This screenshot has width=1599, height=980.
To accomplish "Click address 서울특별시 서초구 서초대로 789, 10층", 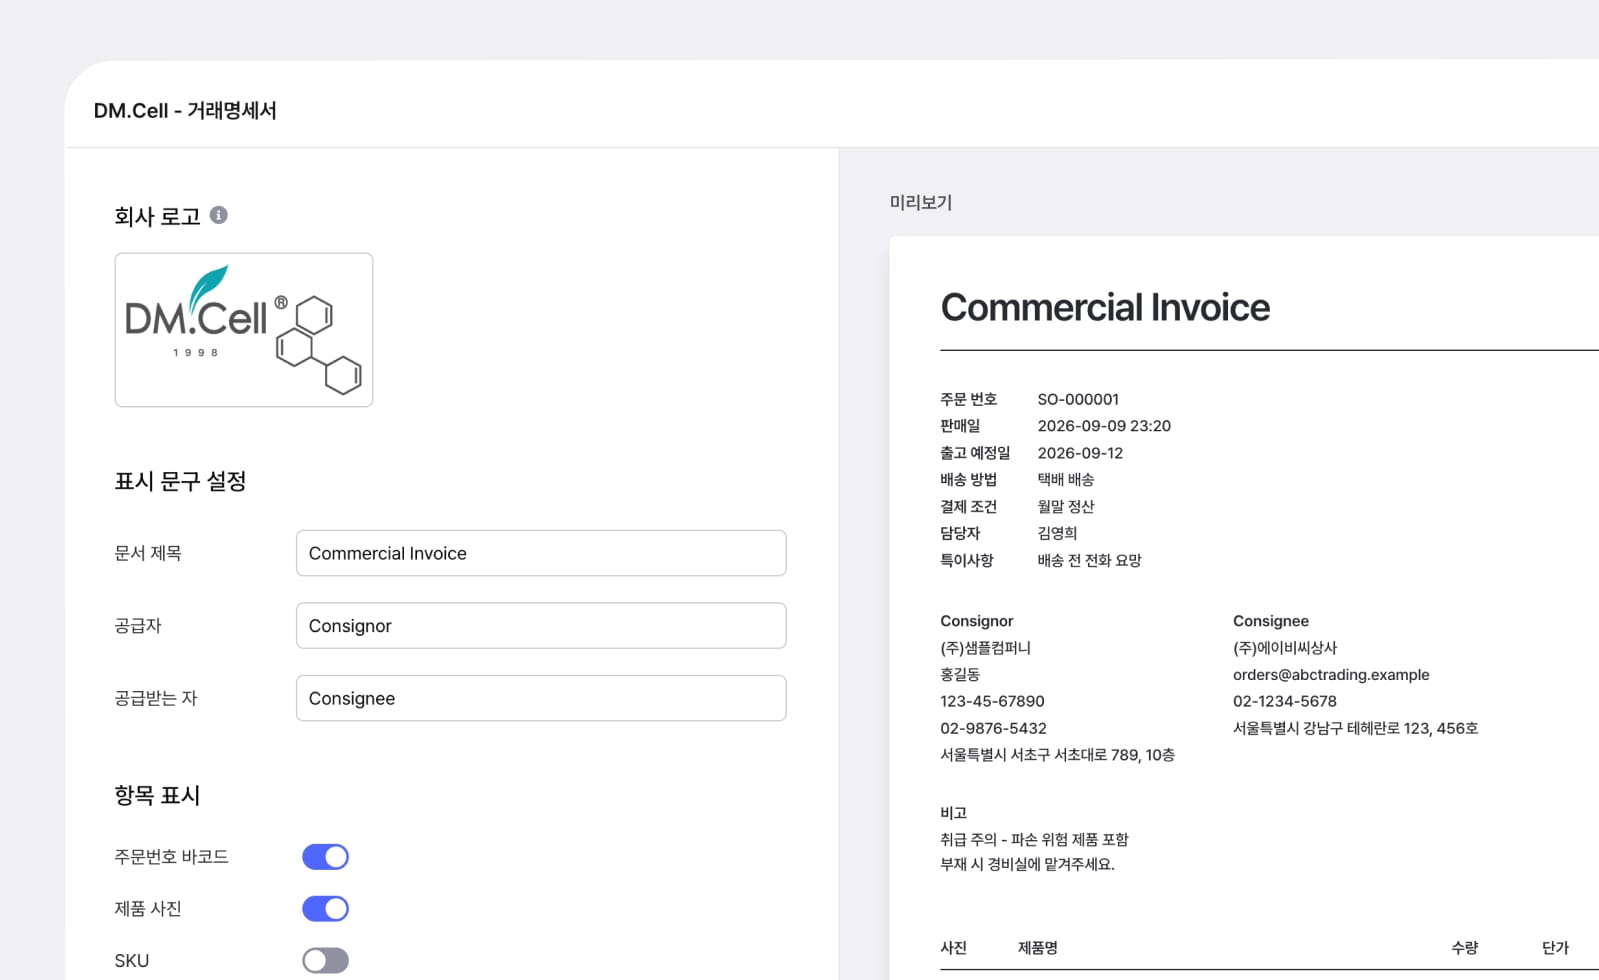I will click(x=1057, y=755).
